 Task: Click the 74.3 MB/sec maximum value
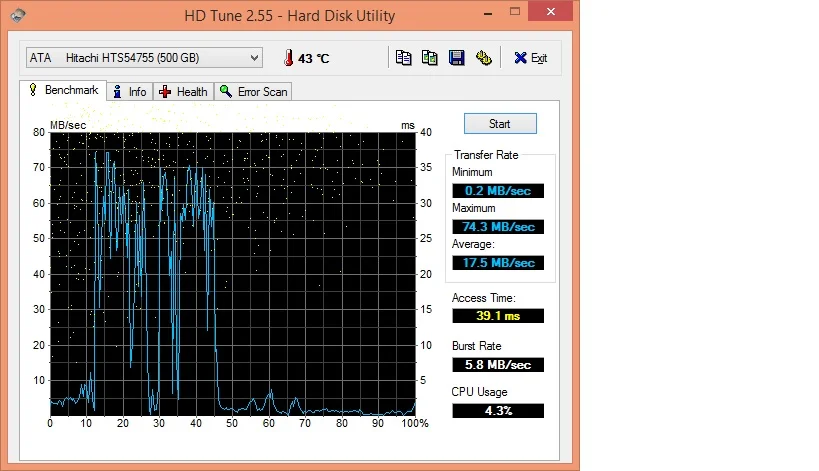point(498,227)
